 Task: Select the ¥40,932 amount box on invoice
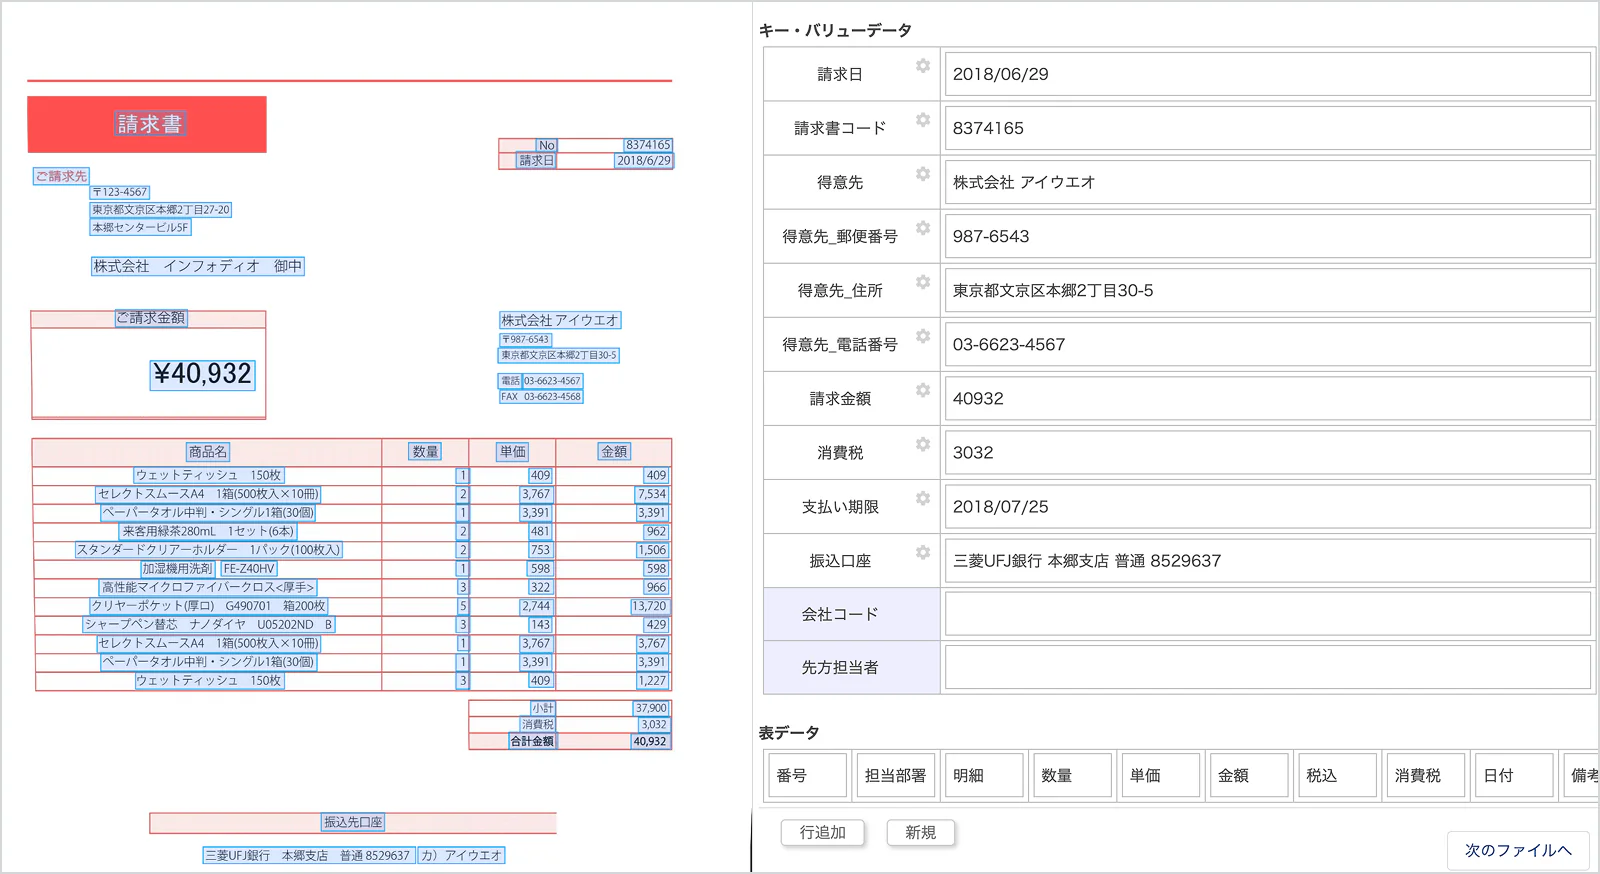203,374
